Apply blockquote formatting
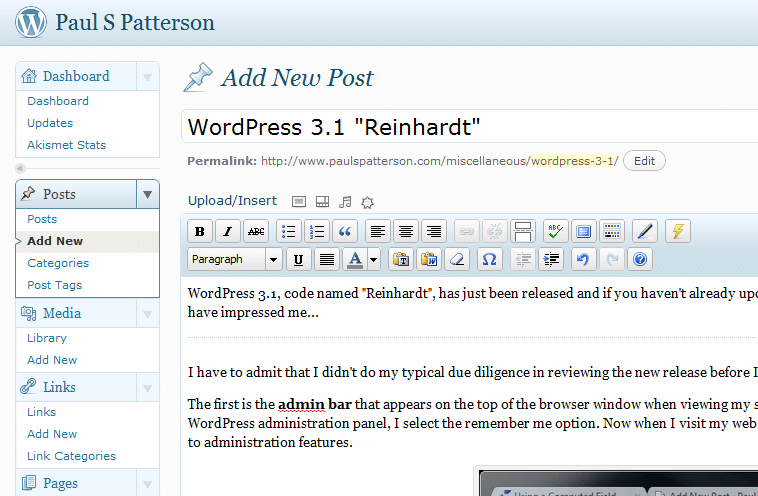This screenshot has width=758, height=496. pyautogui.click(x=345, y=232)
